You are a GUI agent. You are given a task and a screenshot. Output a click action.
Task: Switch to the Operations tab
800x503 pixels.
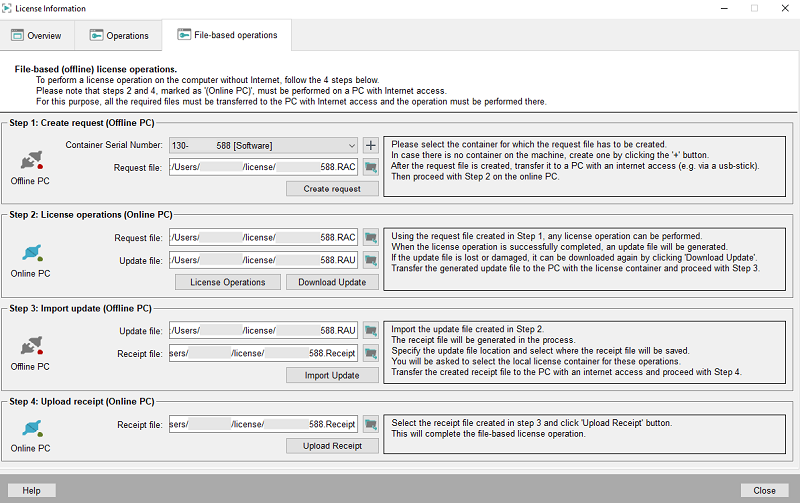tap(118, 35)
